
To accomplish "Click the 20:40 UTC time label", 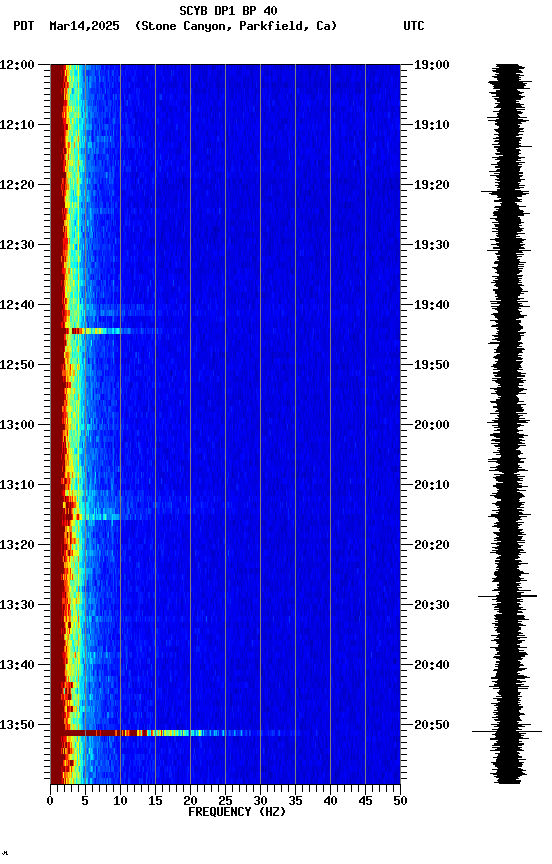I will click(432, 665).
